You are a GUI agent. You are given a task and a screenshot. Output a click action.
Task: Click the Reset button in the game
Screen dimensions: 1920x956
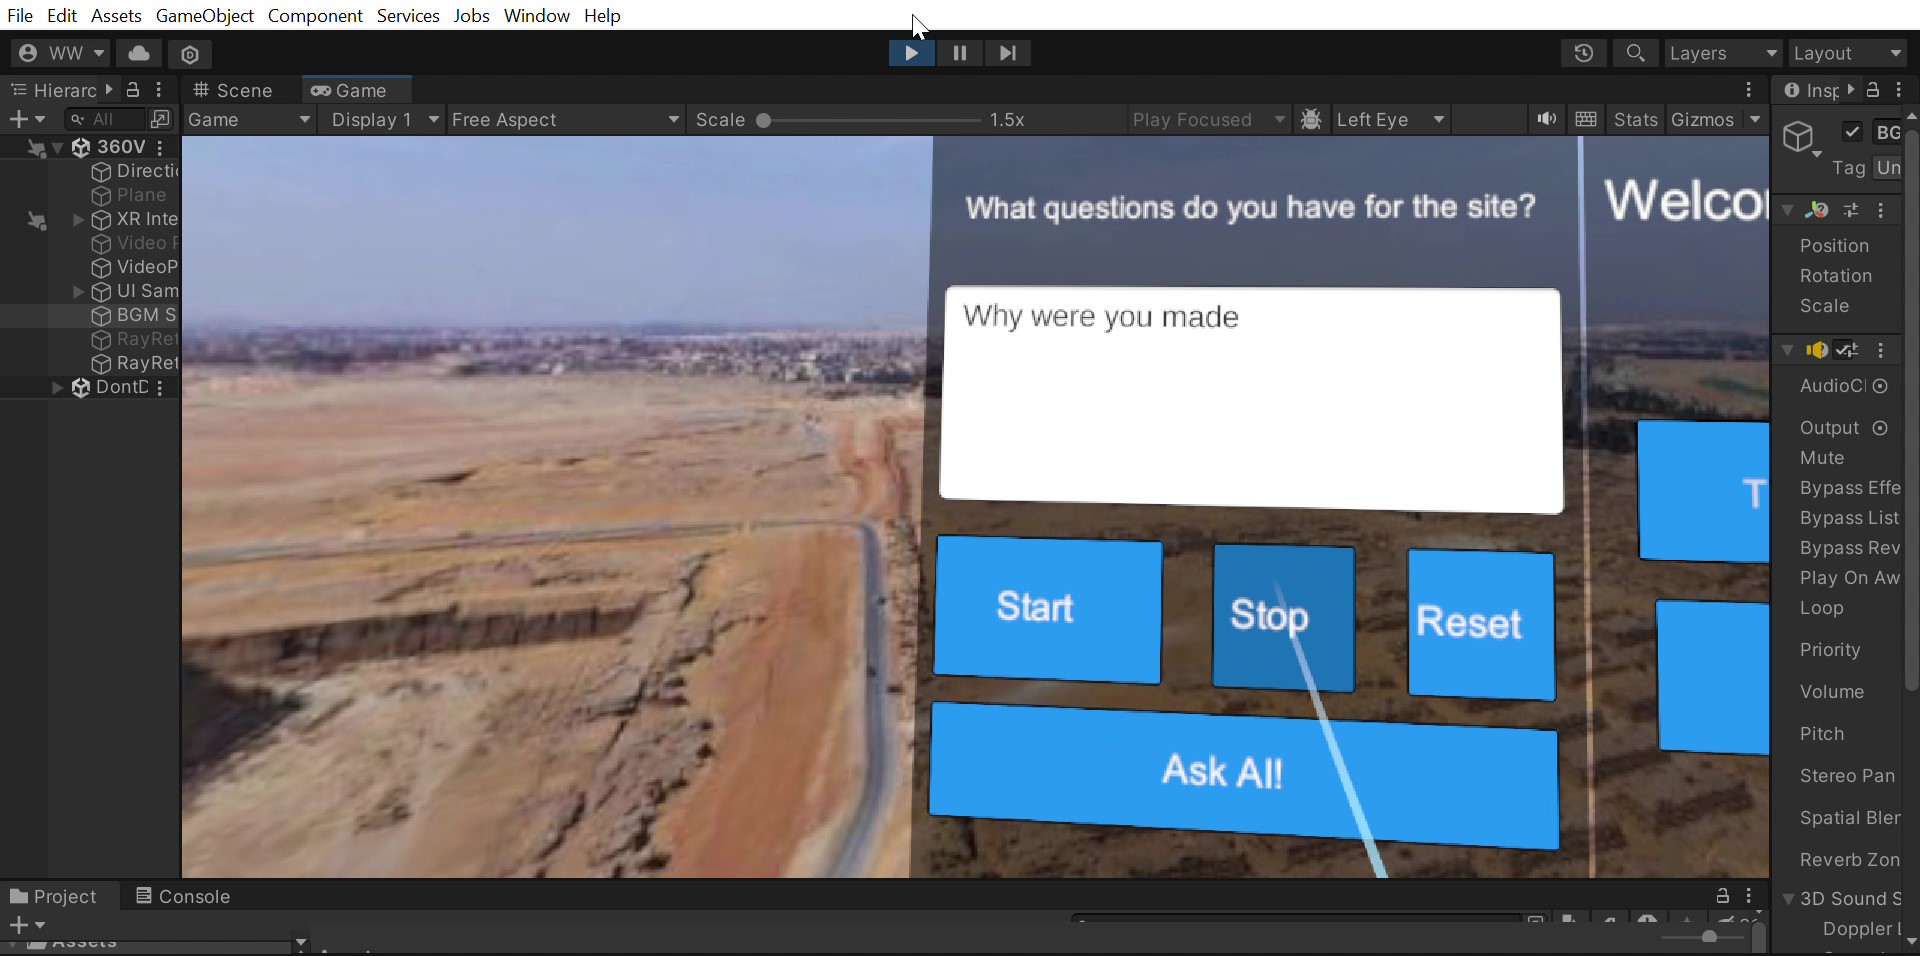point(1481,624)
